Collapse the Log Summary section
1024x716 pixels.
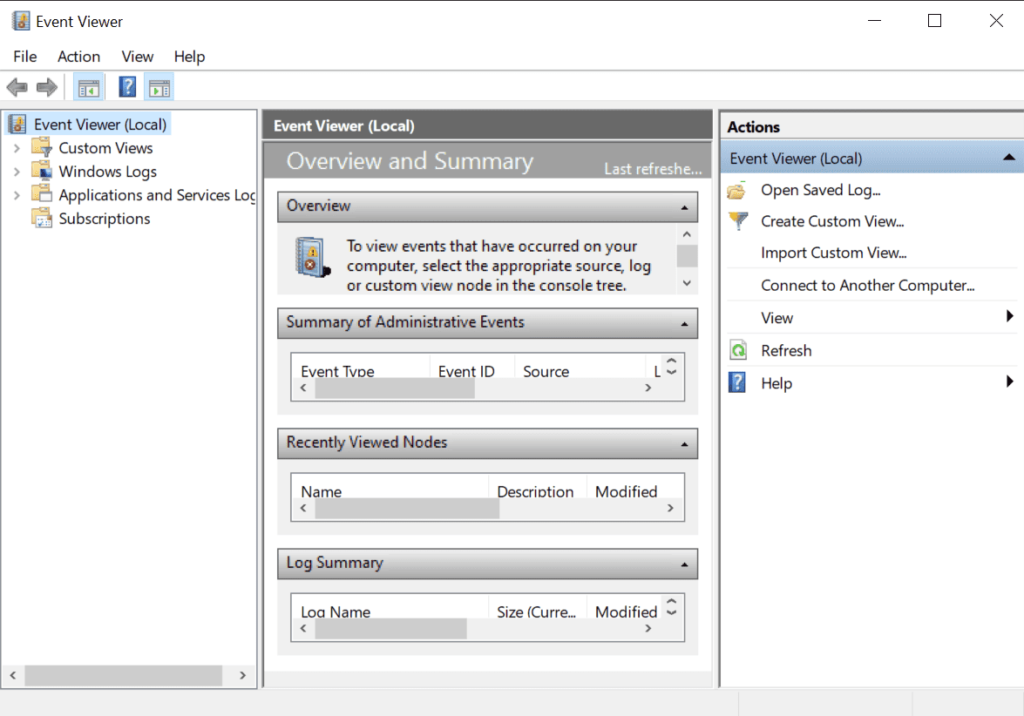(x=684, y=564)
